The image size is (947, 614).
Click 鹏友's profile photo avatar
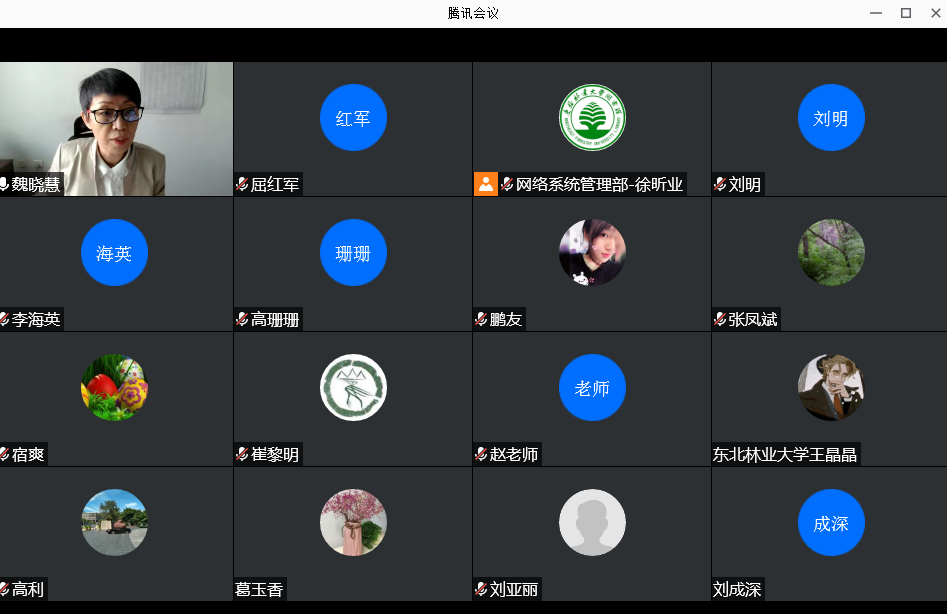pyautogui.click(x=592, y=253)
